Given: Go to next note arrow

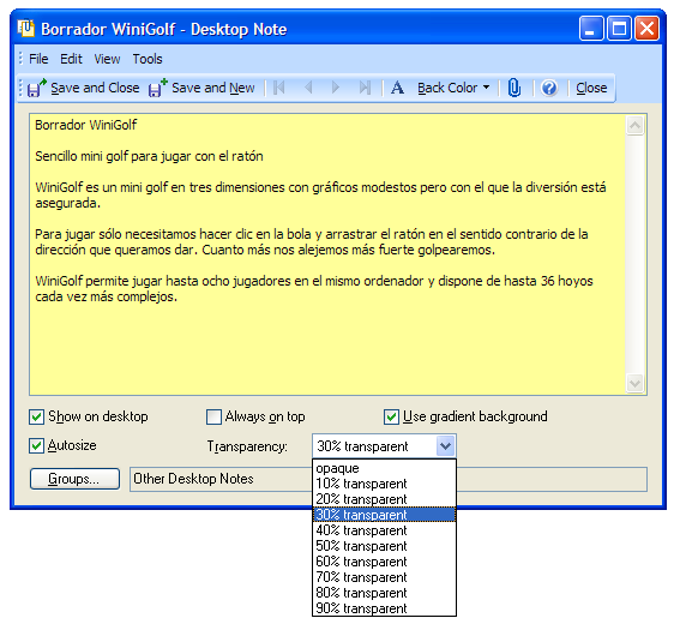Looking at the screenshot, I should (335, 88).
